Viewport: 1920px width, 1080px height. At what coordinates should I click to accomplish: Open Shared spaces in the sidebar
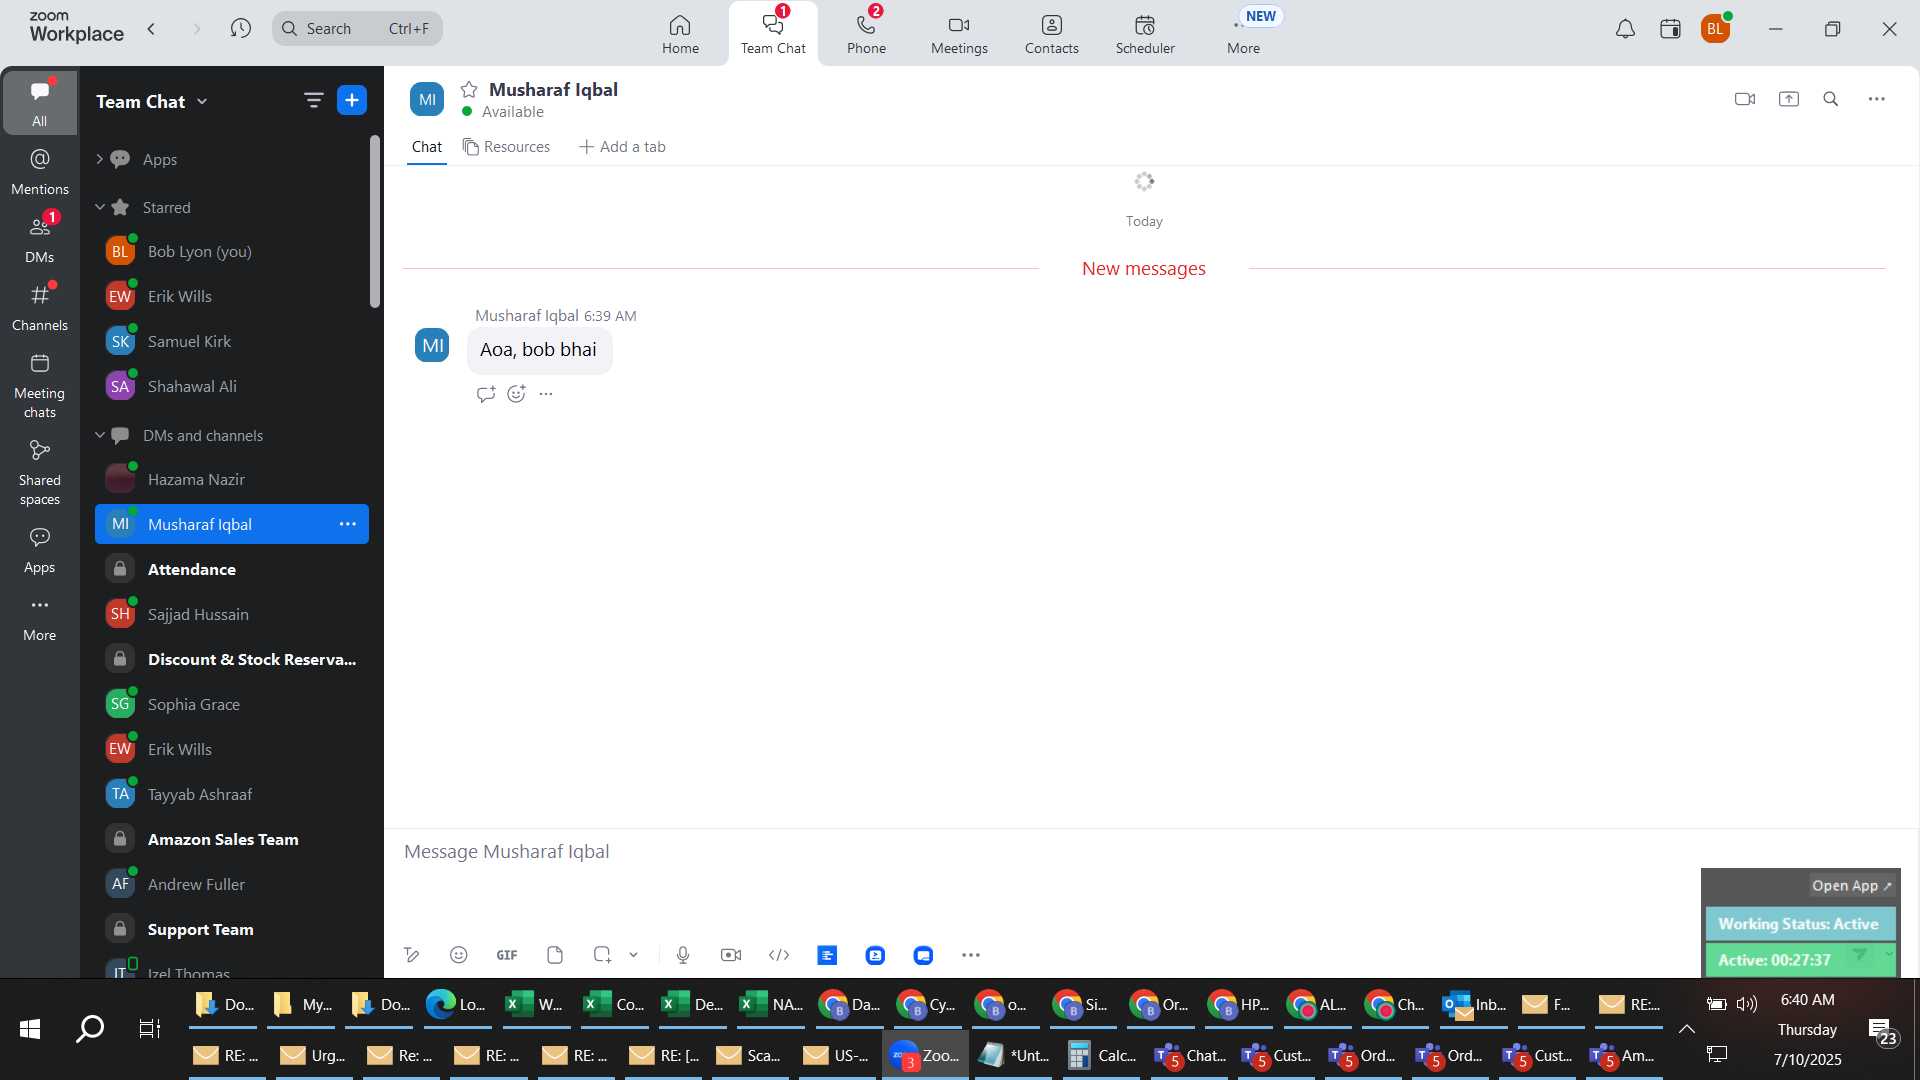(x=40, y=473)
